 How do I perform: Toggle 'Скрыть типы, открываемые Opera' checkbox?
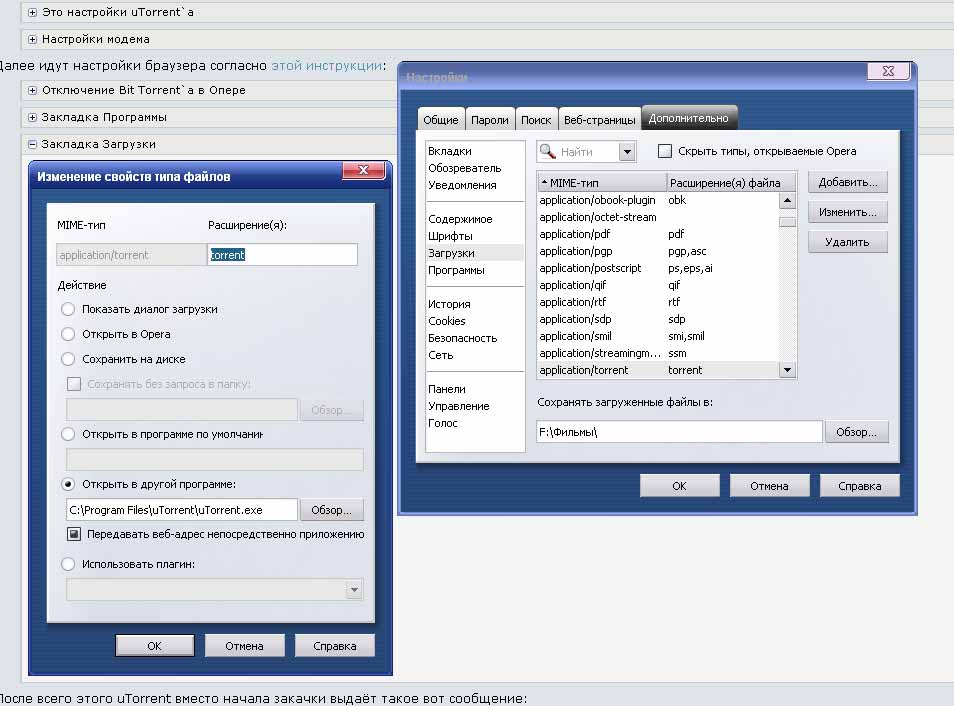665,151
